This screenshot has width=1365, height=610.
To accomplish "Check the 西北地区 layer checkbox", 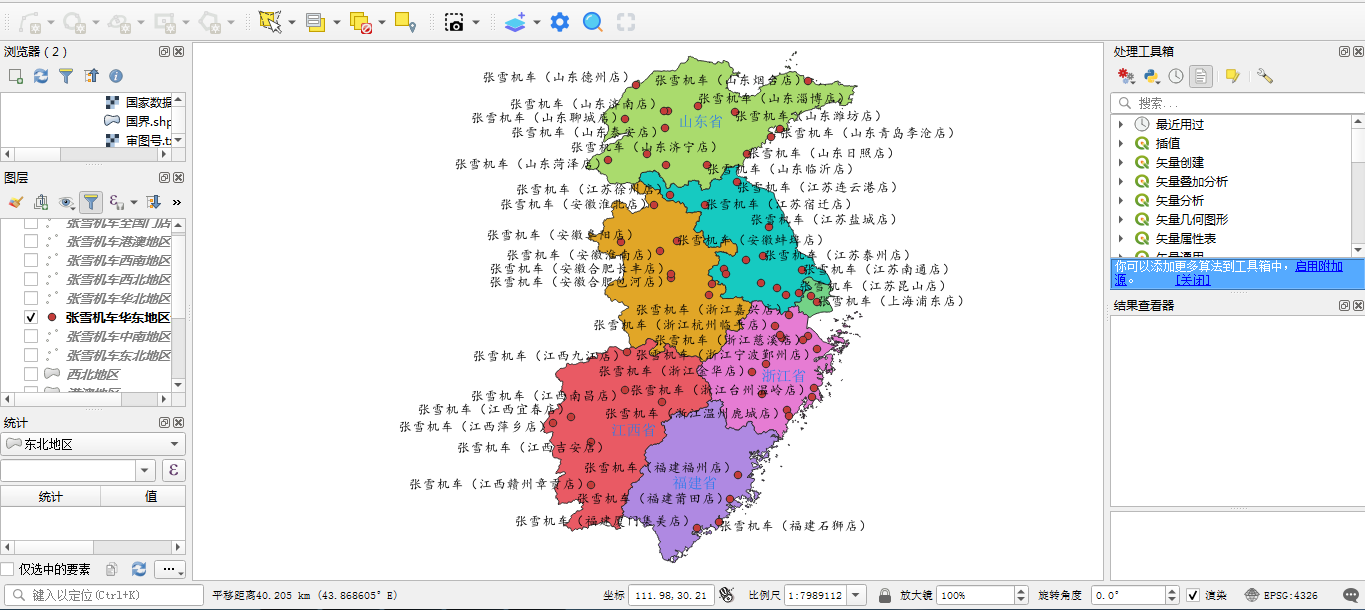I will coord(31,374).
